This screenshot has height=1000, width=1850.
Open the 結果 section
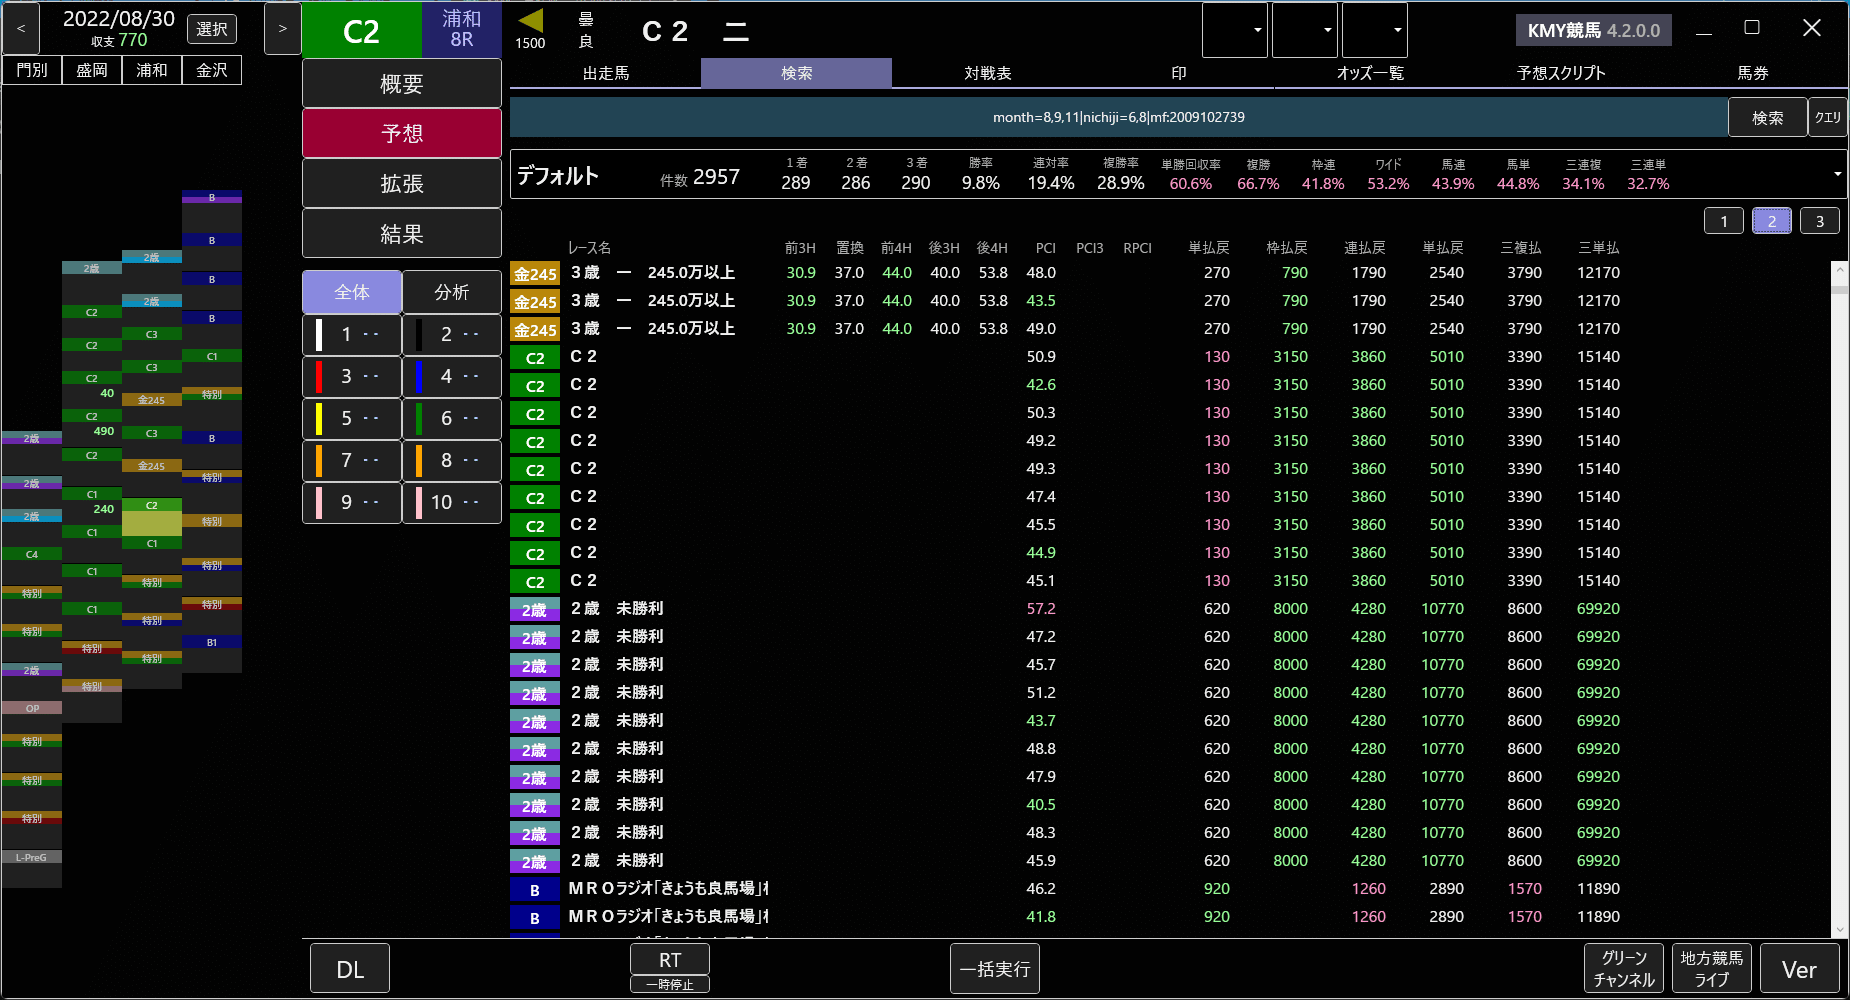[x=402, y=233]
